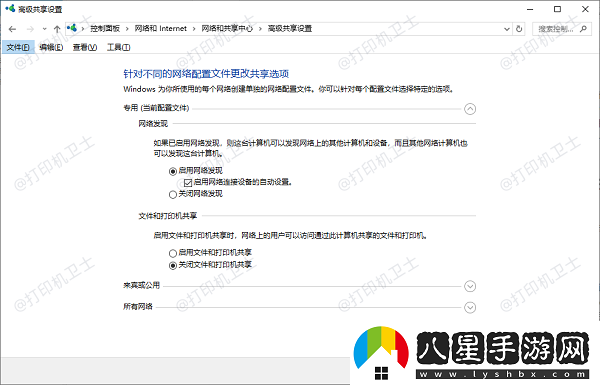
Task: Collapse the 专用 (当前配置文件) section
Action: pos(470,109)
